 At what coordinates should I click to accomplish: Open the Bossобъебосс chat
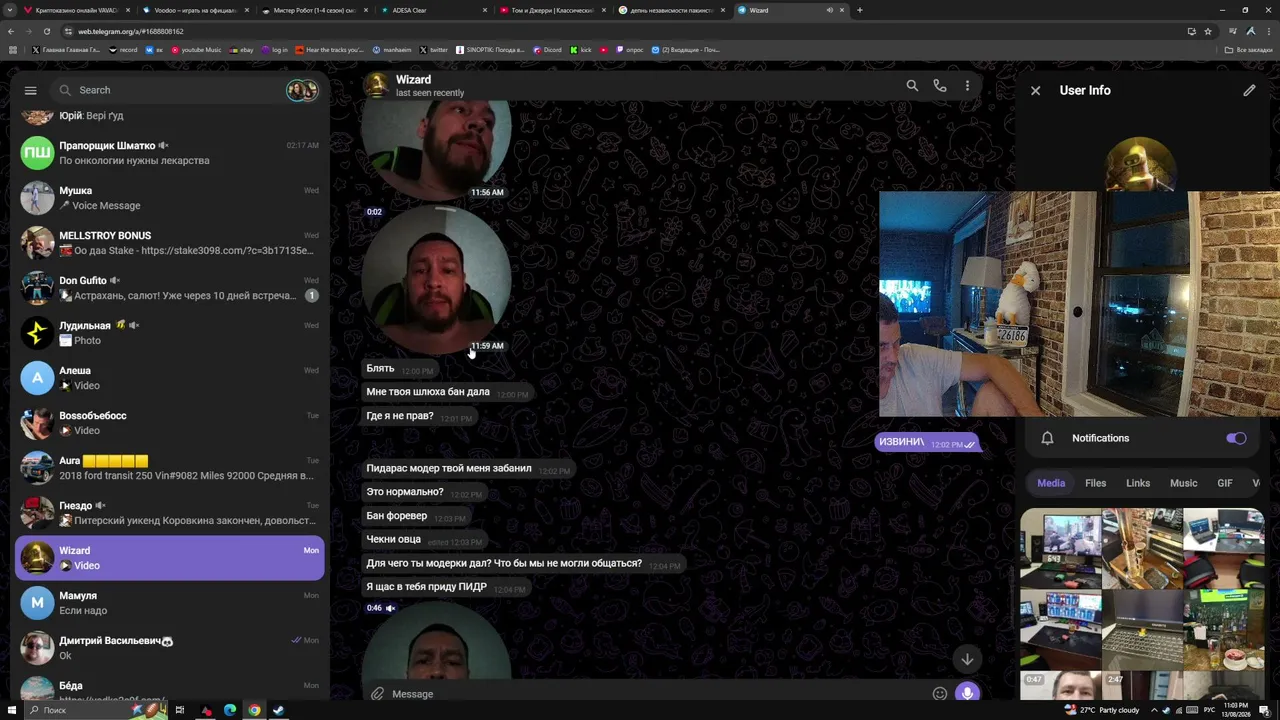point(169,423)
